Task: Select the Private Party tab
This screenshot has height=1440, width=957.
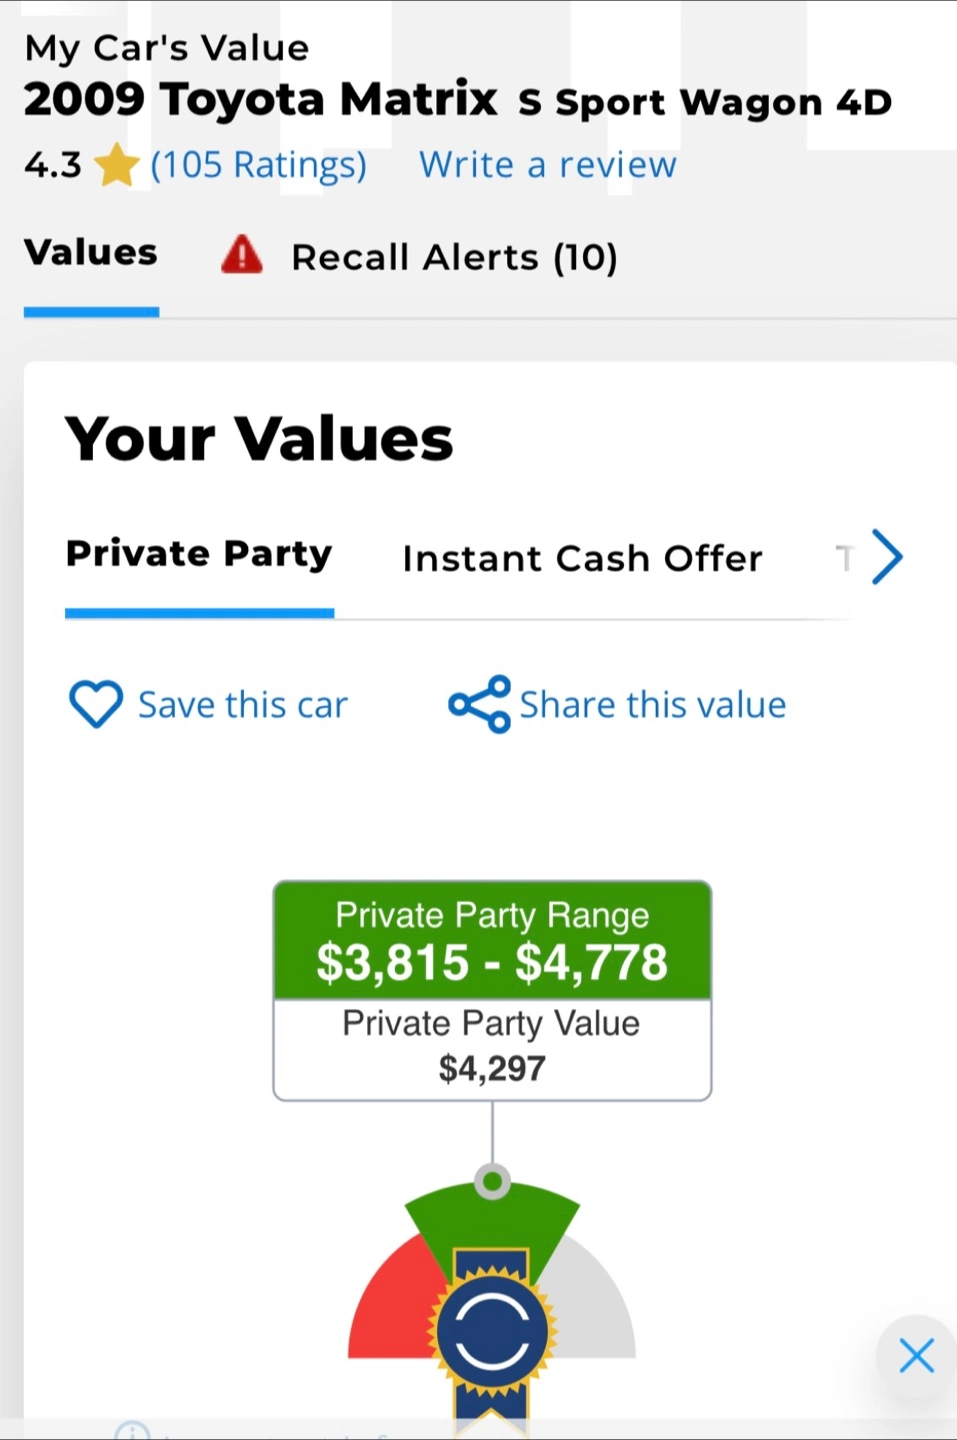Action: pos(199,554)
